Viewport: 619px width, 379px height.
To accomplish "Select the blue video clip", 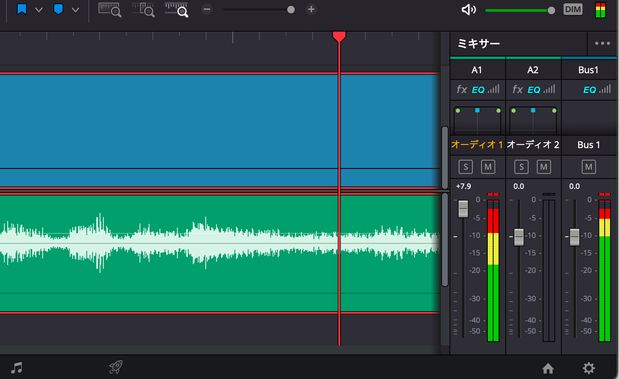I will point(219,130).
